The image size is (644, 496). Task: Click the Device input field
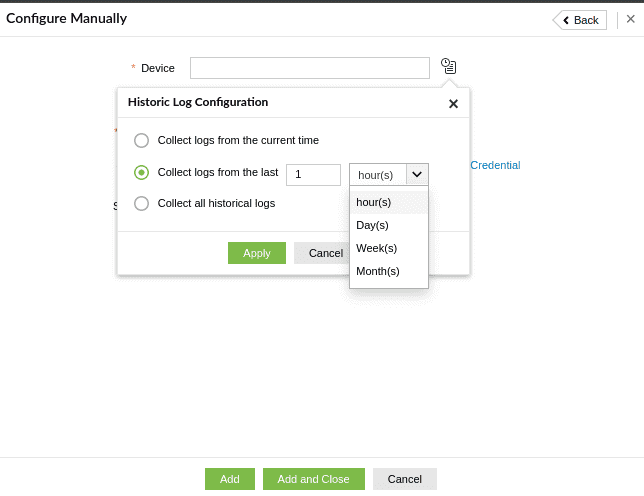[x=310, y=68]
